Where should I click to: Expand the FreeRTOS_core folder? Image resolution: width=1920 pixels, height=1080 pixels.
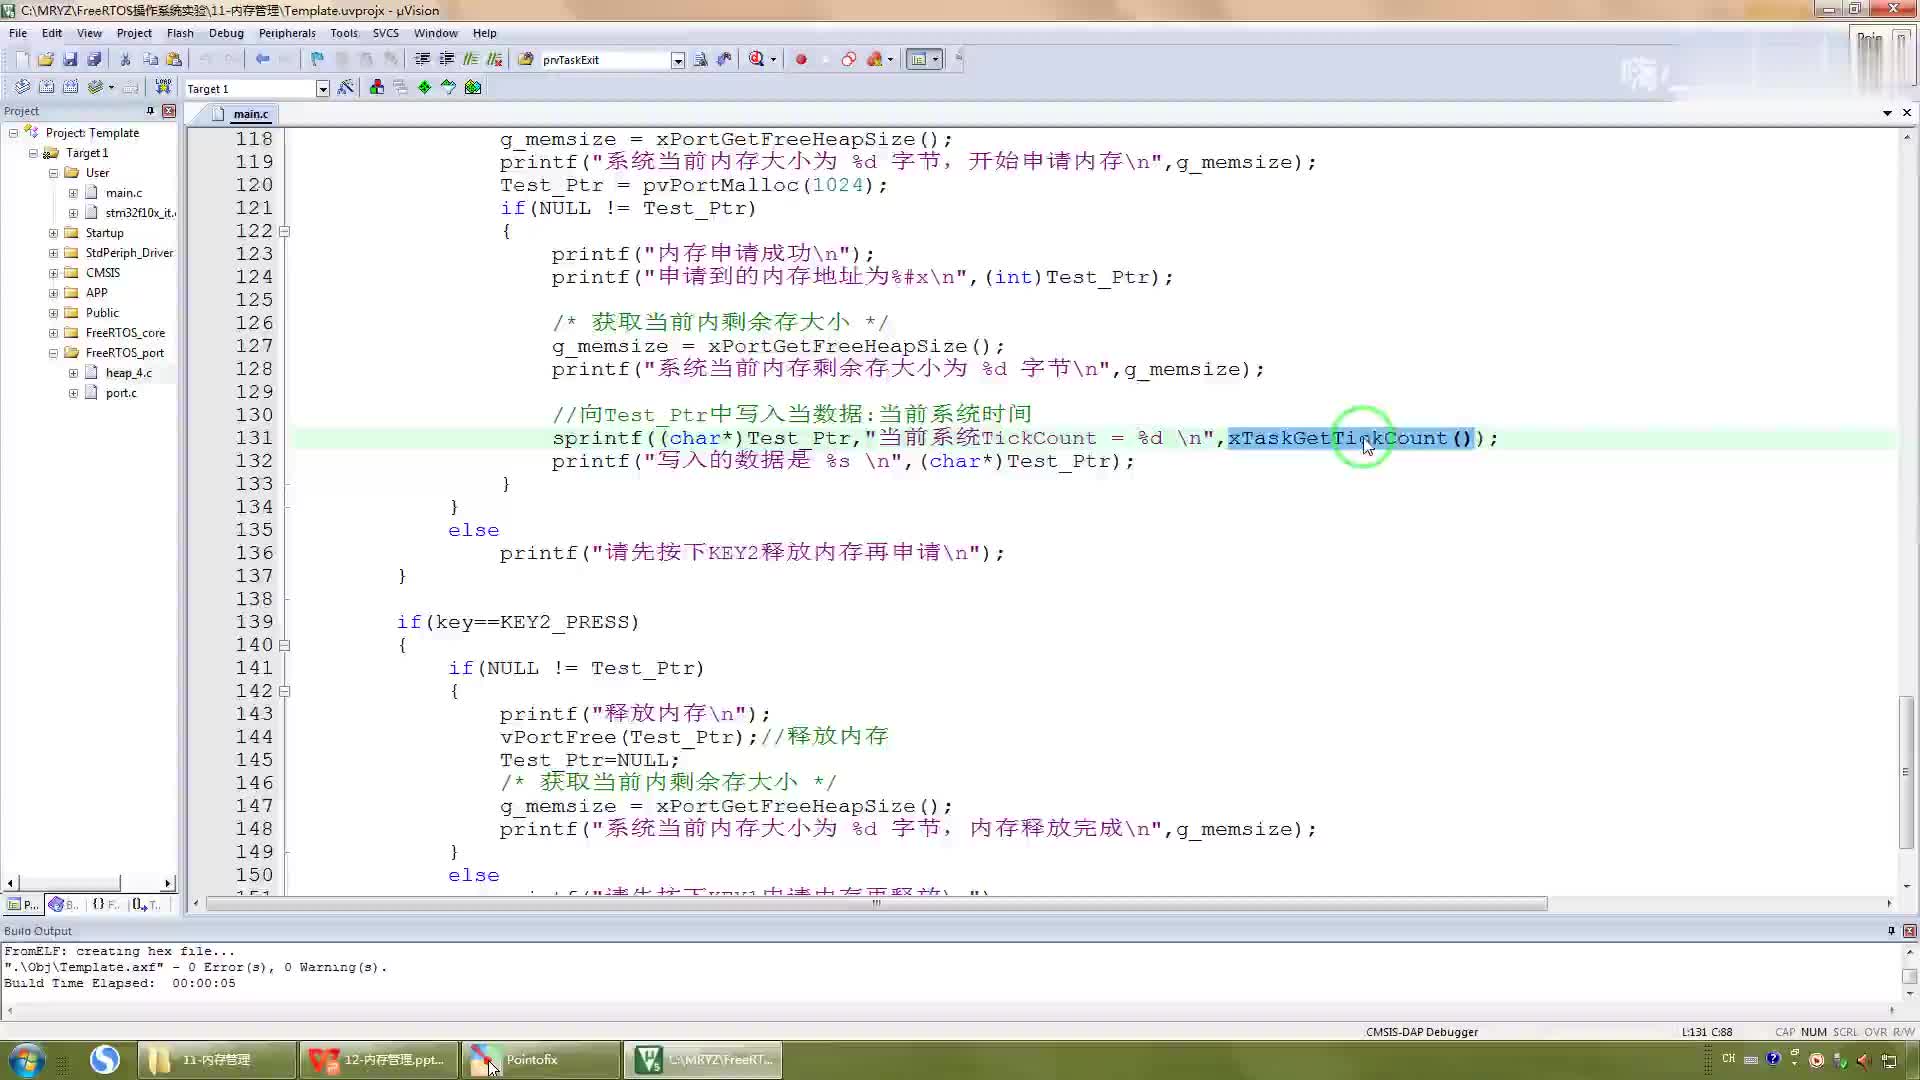(x=54, y=333)
